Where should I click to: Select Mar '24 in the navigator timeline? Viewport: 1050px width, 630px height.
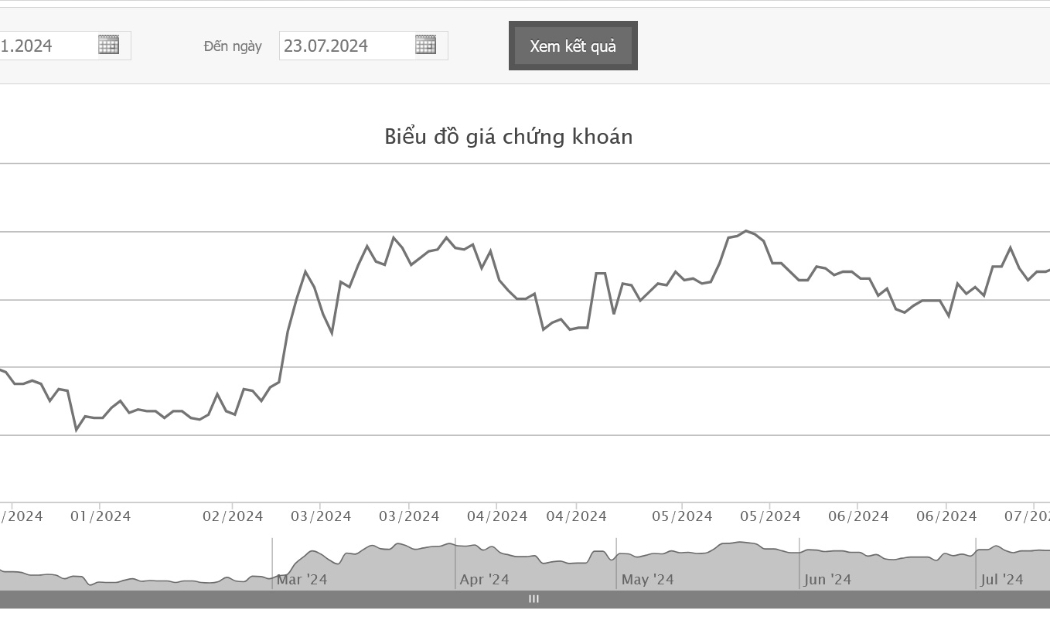302,579
